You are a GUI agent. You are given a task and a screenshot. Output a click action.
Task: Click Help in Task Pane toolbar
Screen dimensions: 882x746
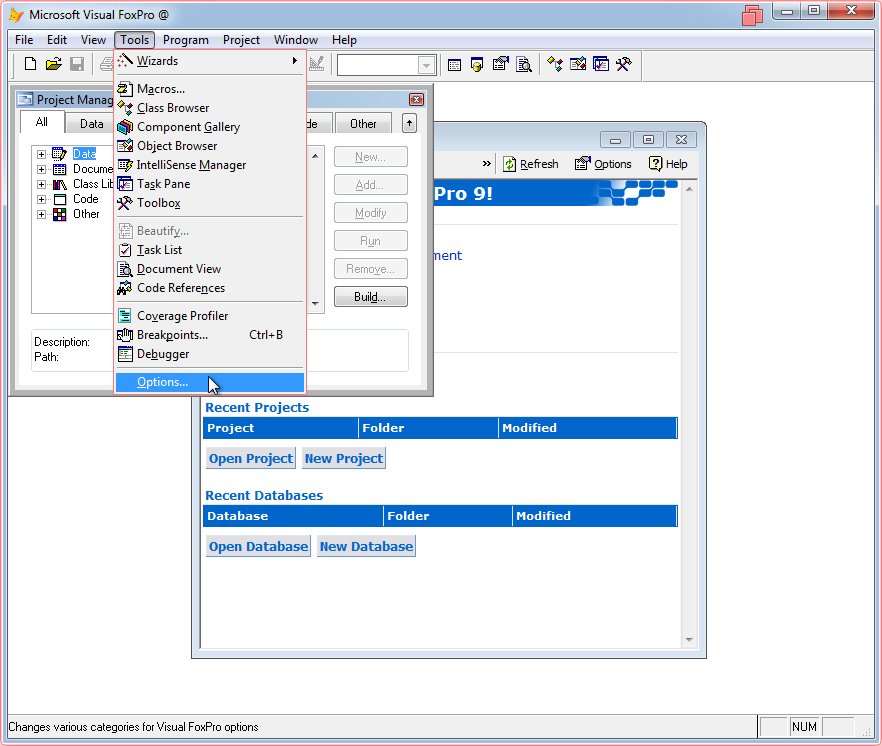(668, 164)
